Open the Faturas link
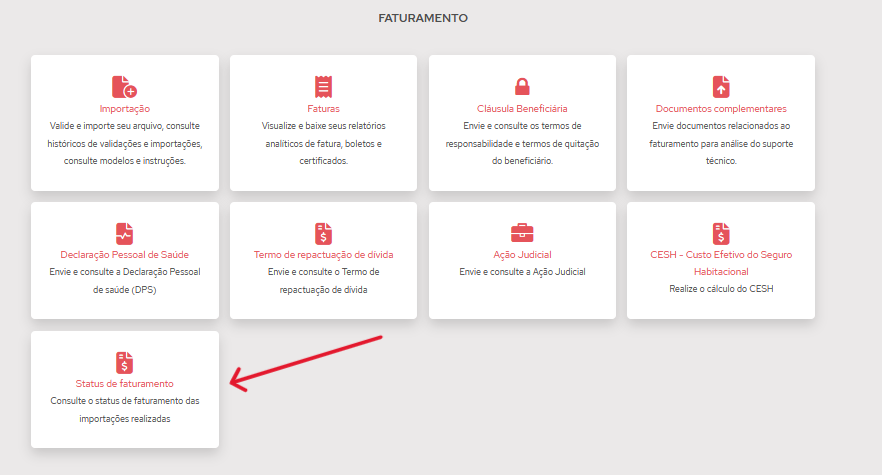Image resolution: width=882 pixels, height=475 pixels. tap(323, 109)
